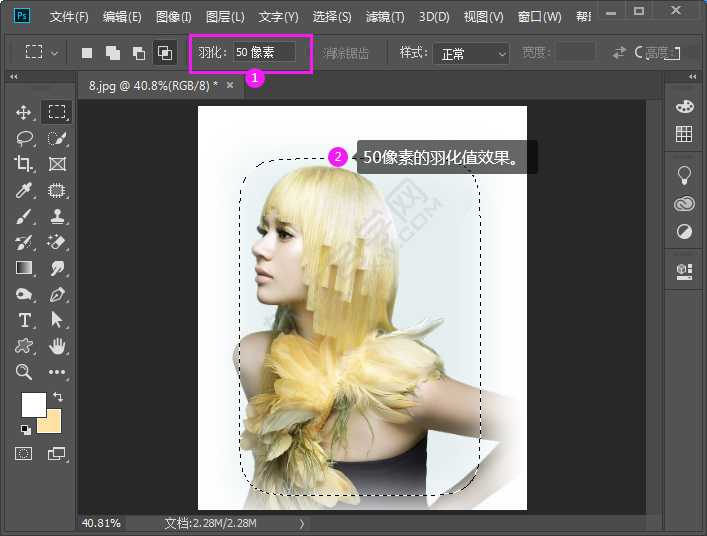
Task: Open the 滤镜(T) menu
Action: (385, 17)
